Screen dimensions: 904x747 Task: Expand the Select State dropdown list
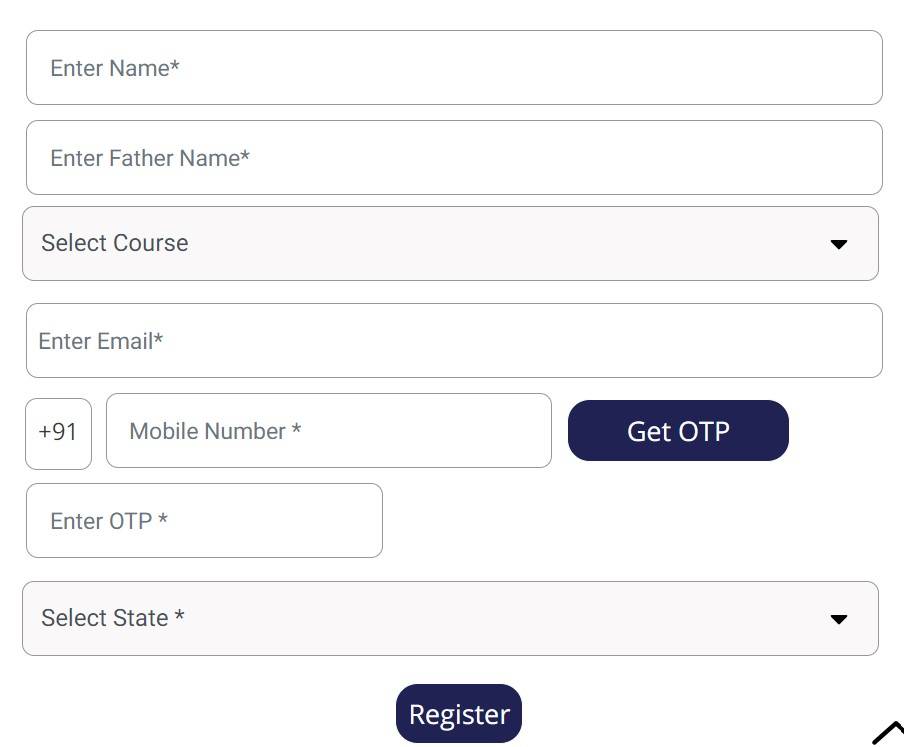pyautogui.click(x=450, y=619)
